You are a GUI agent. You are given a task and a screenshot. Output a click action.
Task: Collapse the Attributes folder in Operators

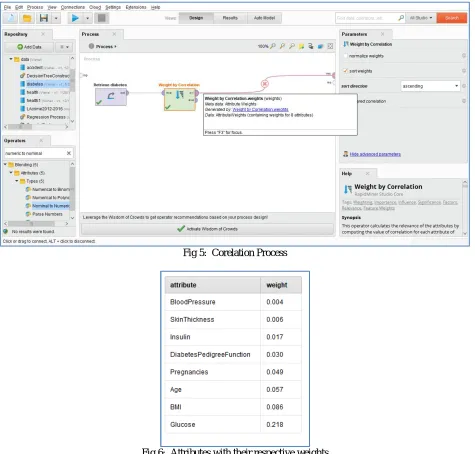coord(11,173)
